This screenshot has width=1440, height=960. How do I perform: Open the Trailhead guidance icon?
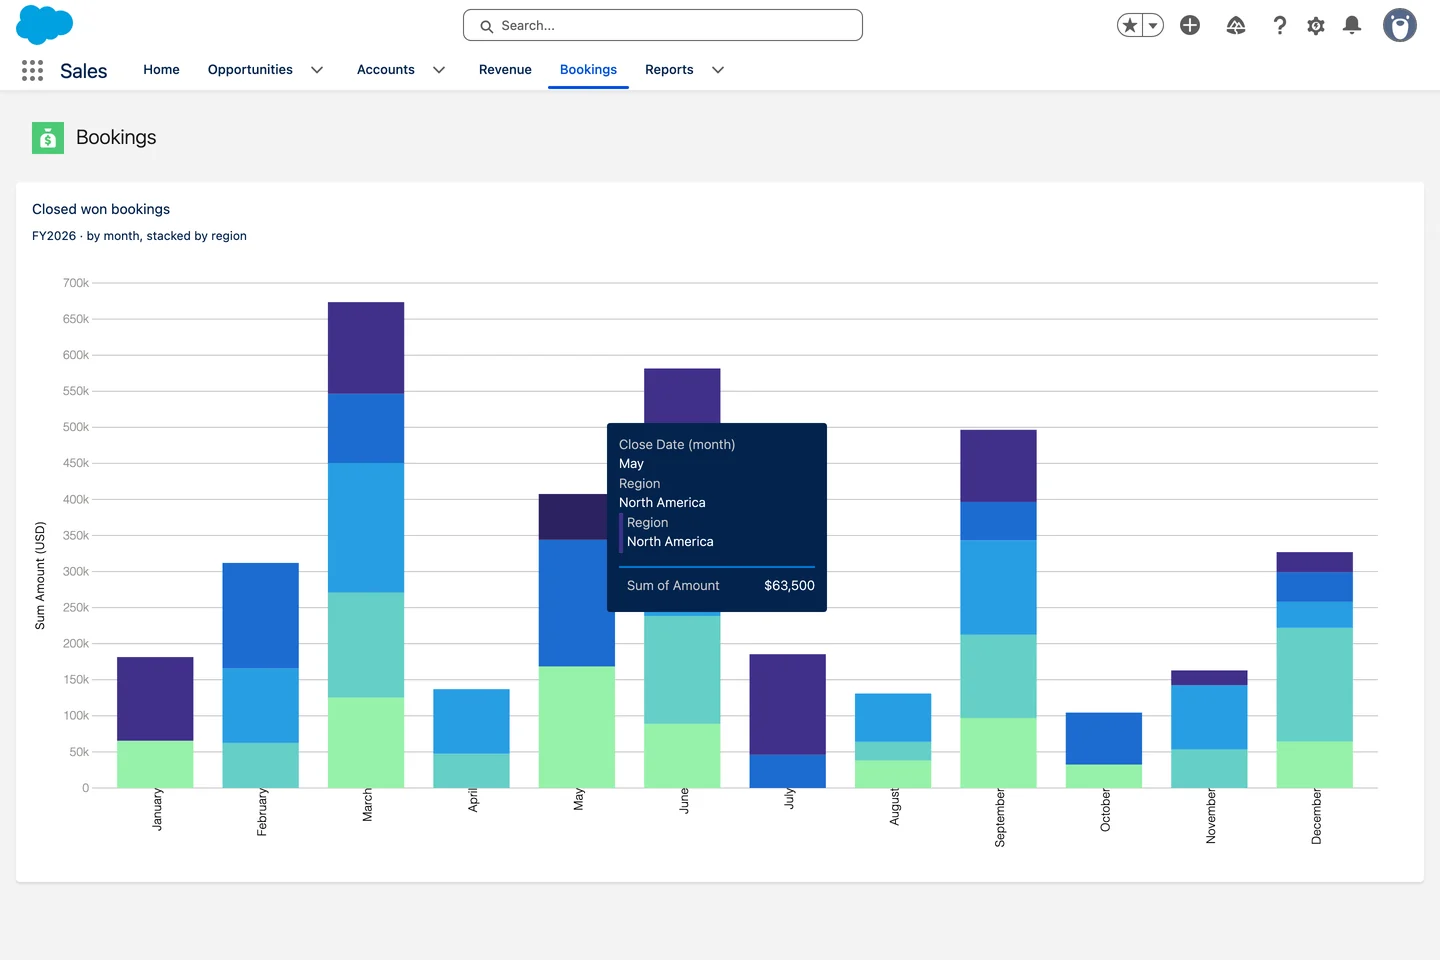point(1236,25)
